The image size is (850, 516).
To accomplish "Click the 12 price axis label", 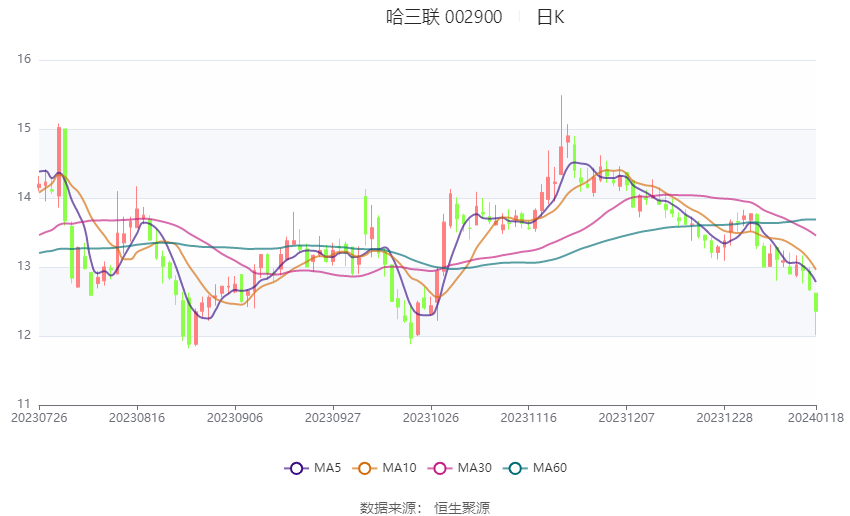I will coord(24,335).
